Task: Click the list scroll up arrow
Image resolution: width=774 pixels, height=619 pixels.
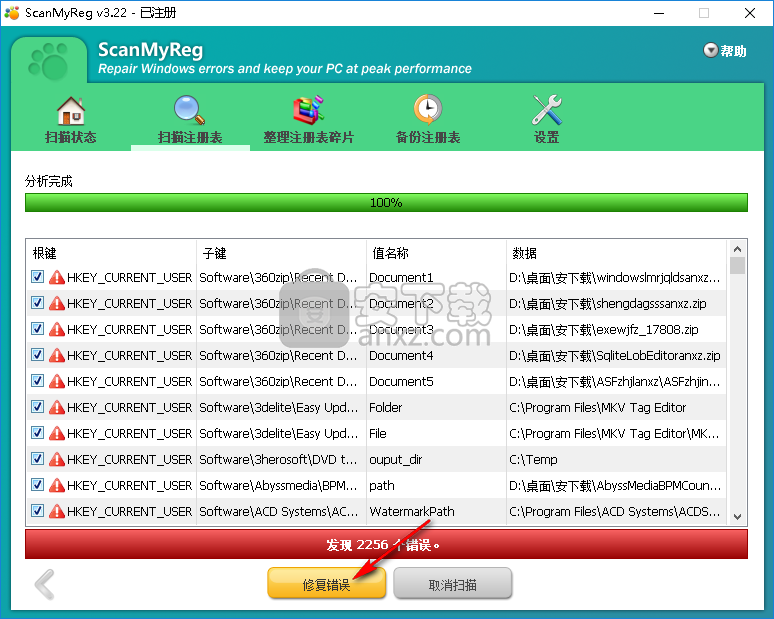Action: coord(737,249)
